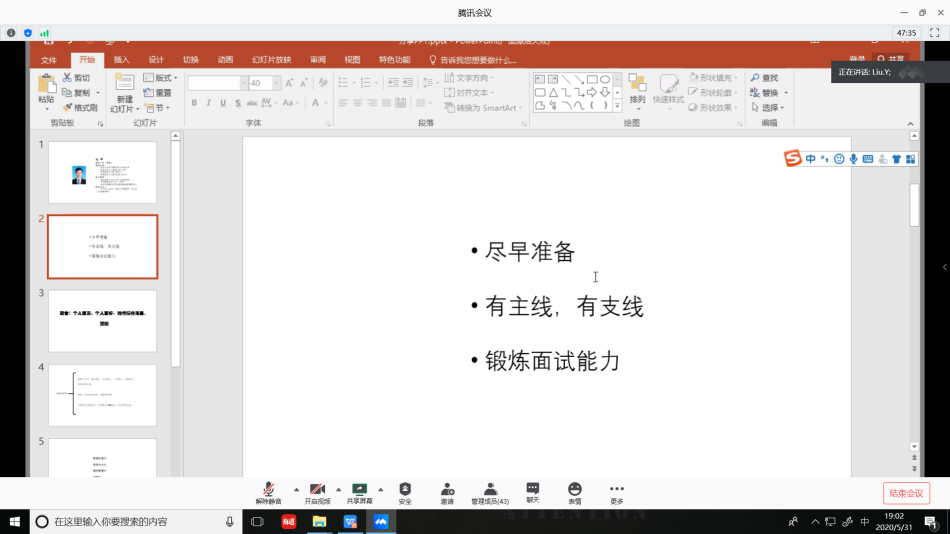Turn on camera with 开启视频
Image resolution: width=950 pixels, height=534 pixels.
tap(317, 491)
